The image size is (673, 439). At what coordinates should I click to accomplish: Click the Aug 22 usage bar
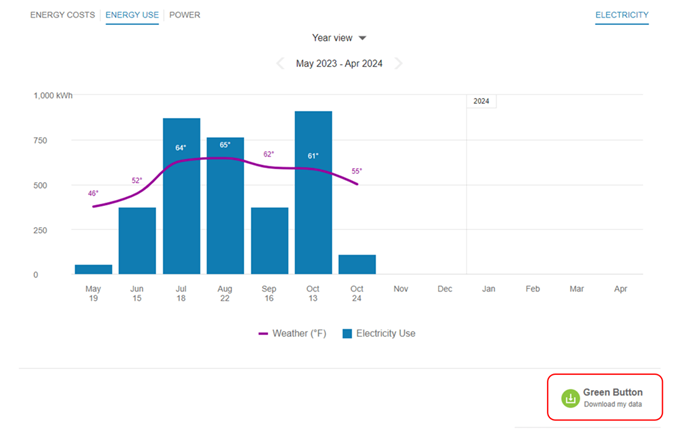(225, 206)
